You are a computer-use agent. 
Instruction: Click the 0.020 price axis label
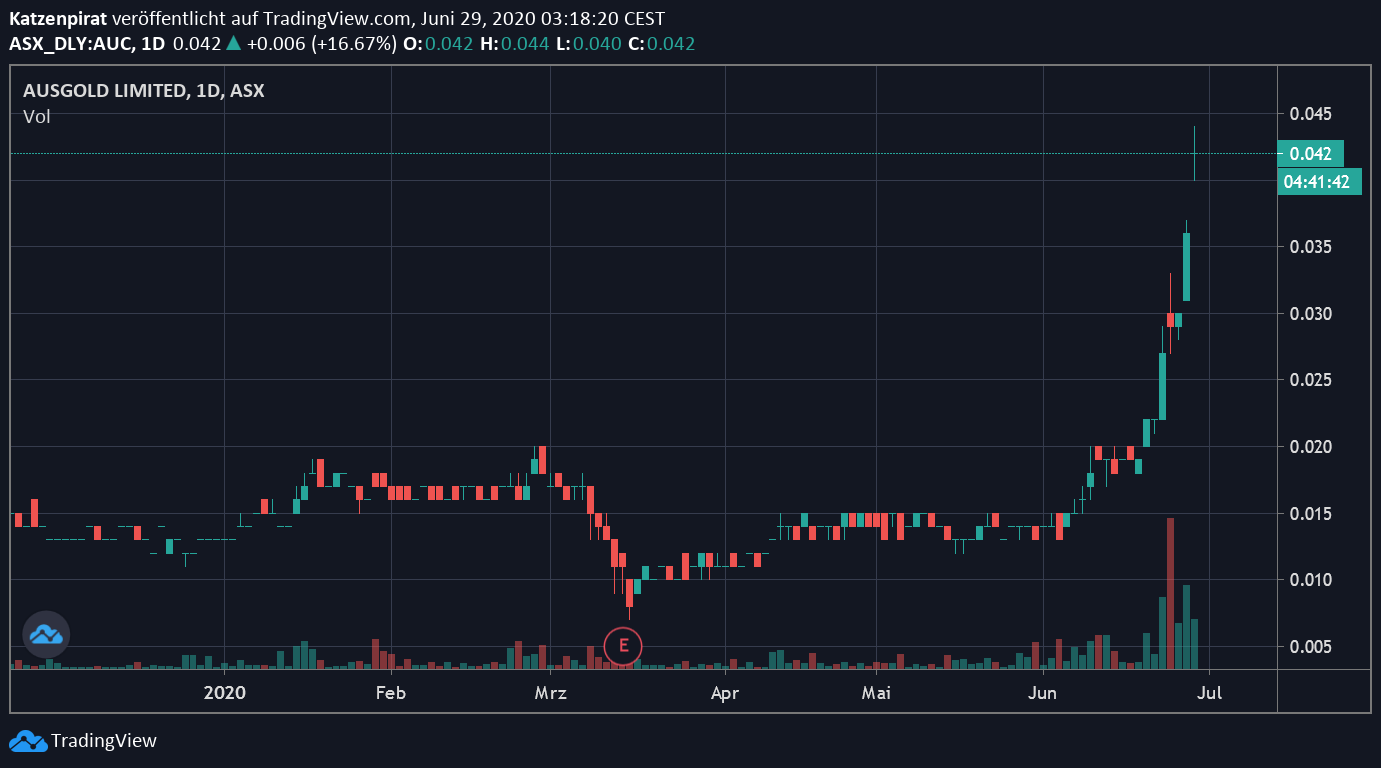click(x=1311, y=446)
